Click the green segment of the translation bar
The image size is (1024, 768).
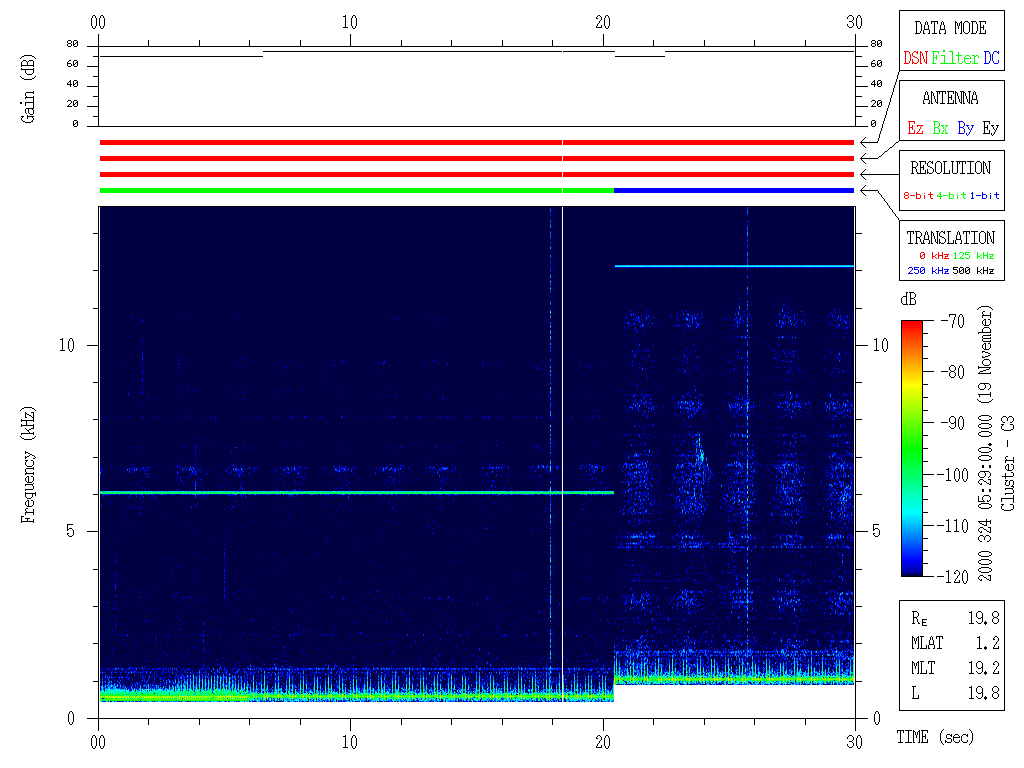[x=350, y=190]
